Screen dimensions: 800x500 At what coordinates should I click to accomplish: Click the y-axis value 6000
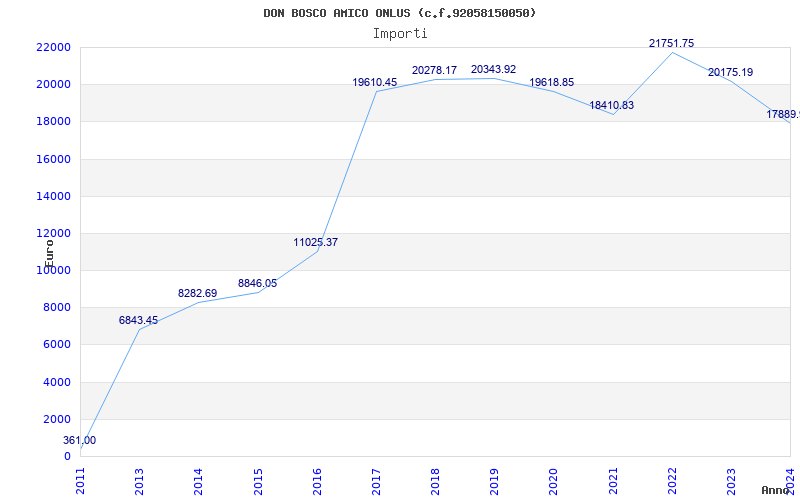pos(56,344)
